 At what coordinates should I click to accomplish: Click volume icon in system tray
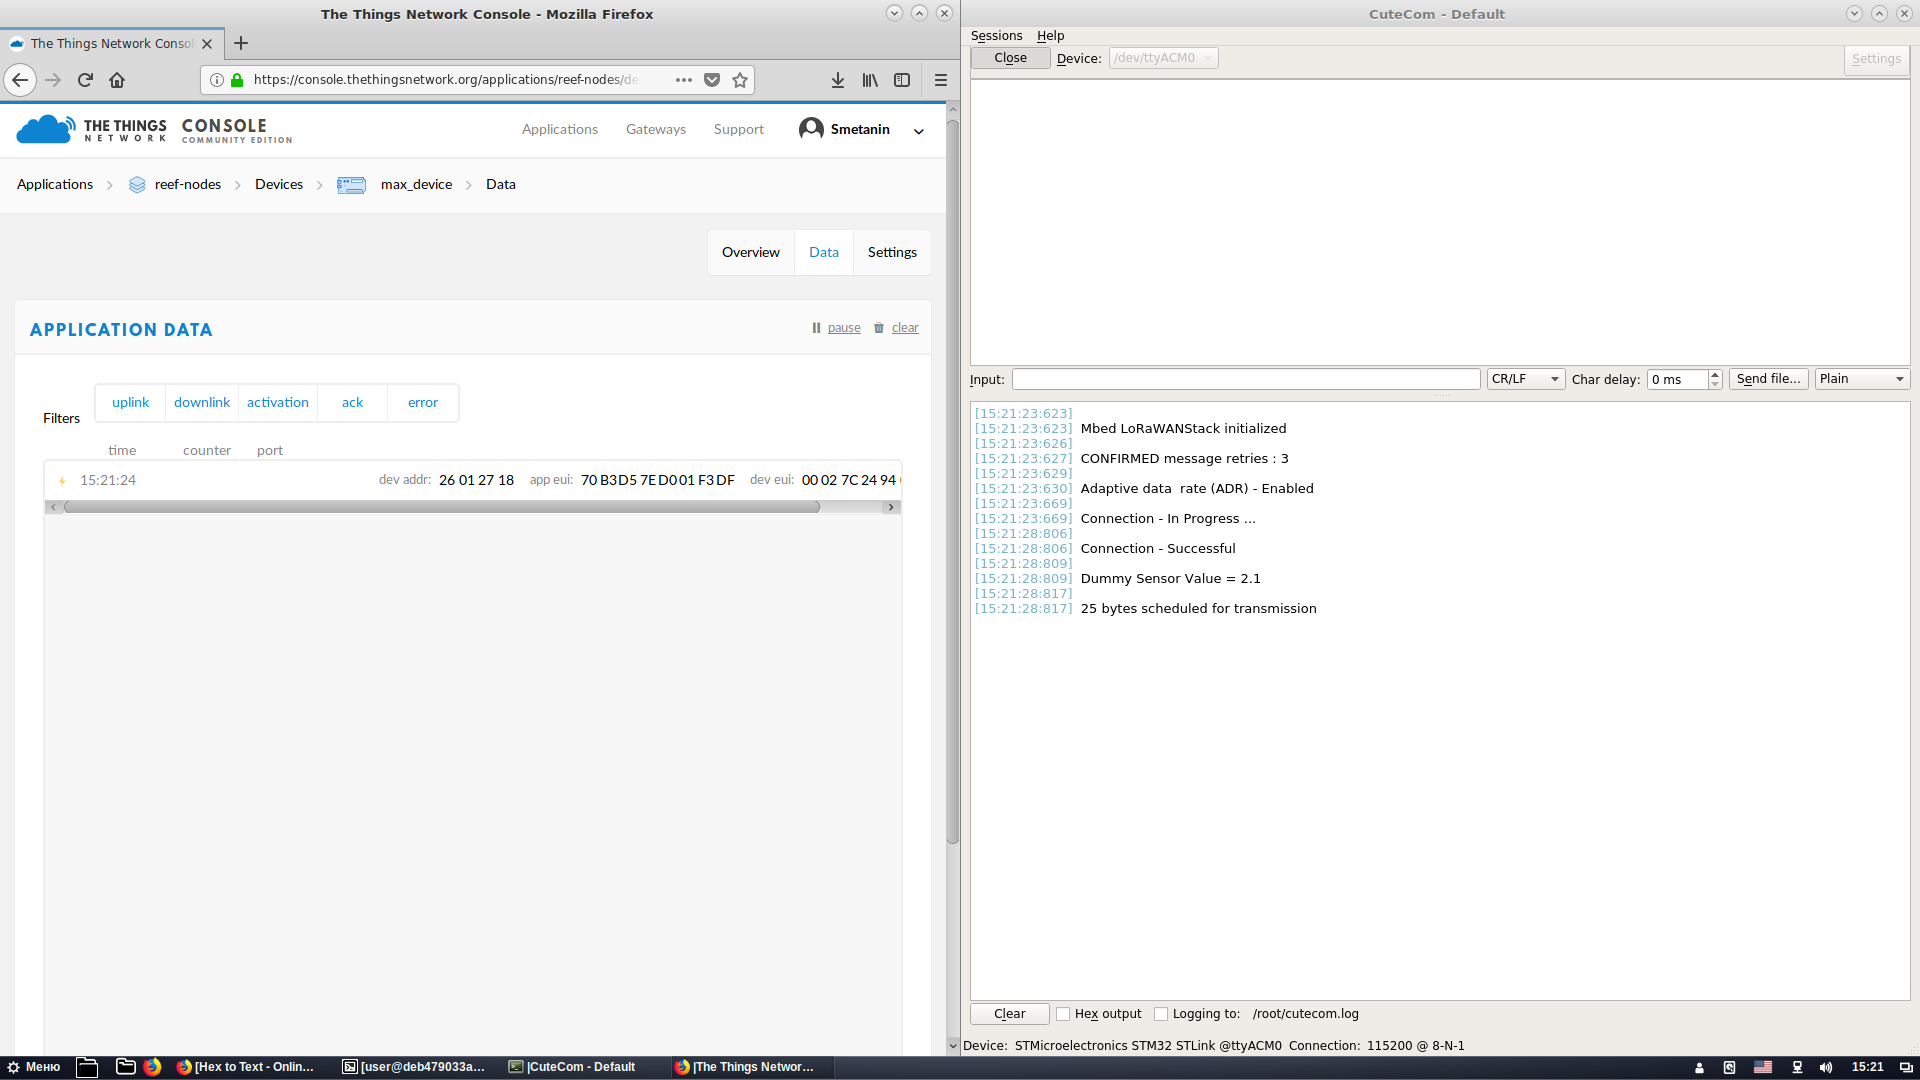(x=1826, y=1067)
